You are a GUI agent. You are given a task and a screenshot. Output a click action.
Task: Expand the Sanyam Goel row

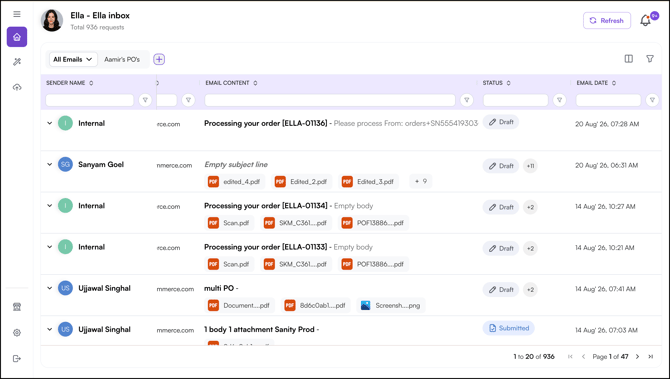(x=50, y=165)
